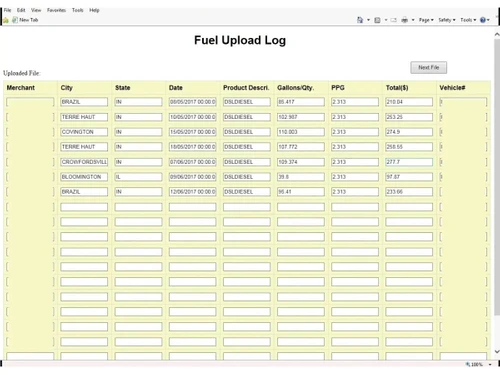The height and width of the screenshot is (375, 500).
Task: Click the vertical scrollbar down arrow
Action: (x=497, y=352)
